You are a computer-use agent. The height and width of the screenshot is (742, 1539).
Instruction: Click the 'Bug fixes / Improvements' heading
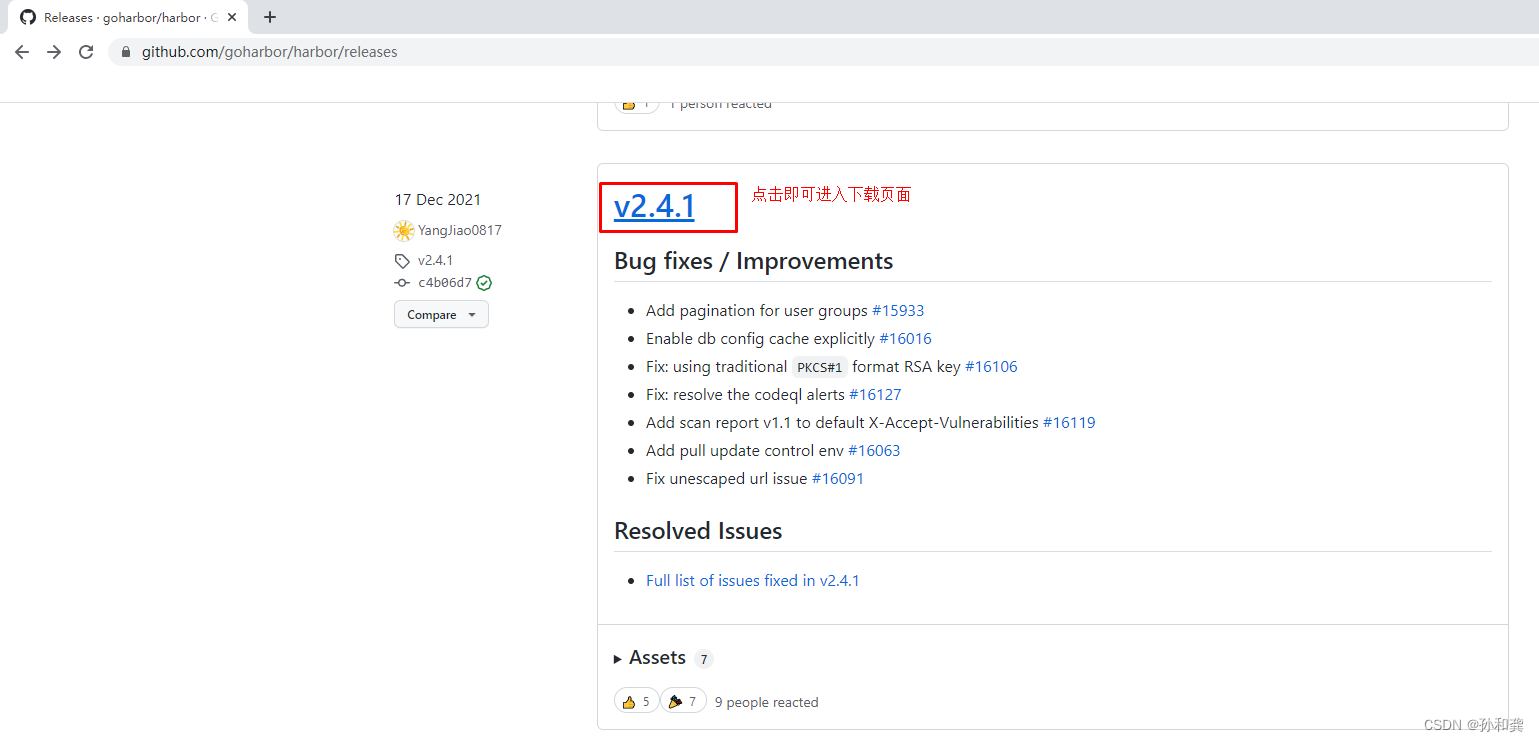tap(754, 261)
